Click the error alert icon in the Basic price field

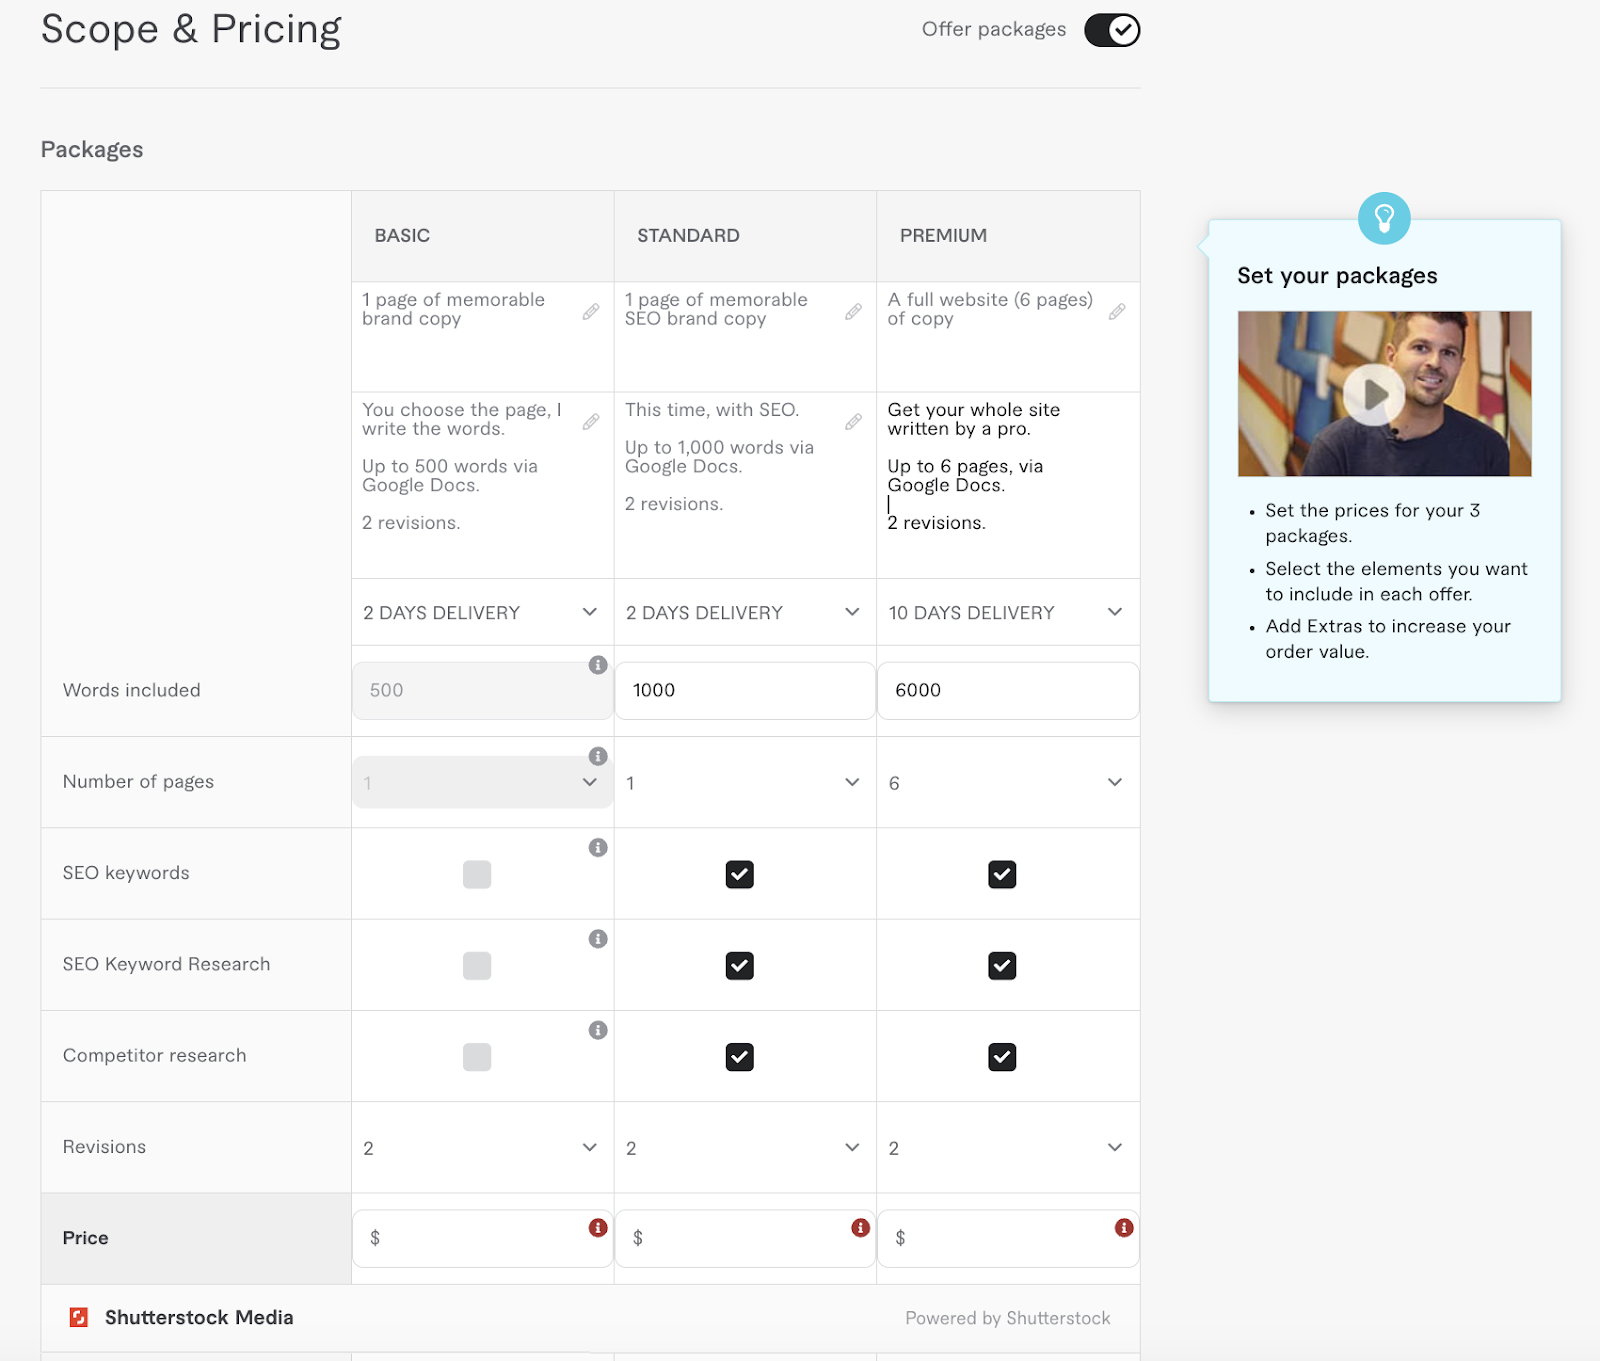(598, 1225)
